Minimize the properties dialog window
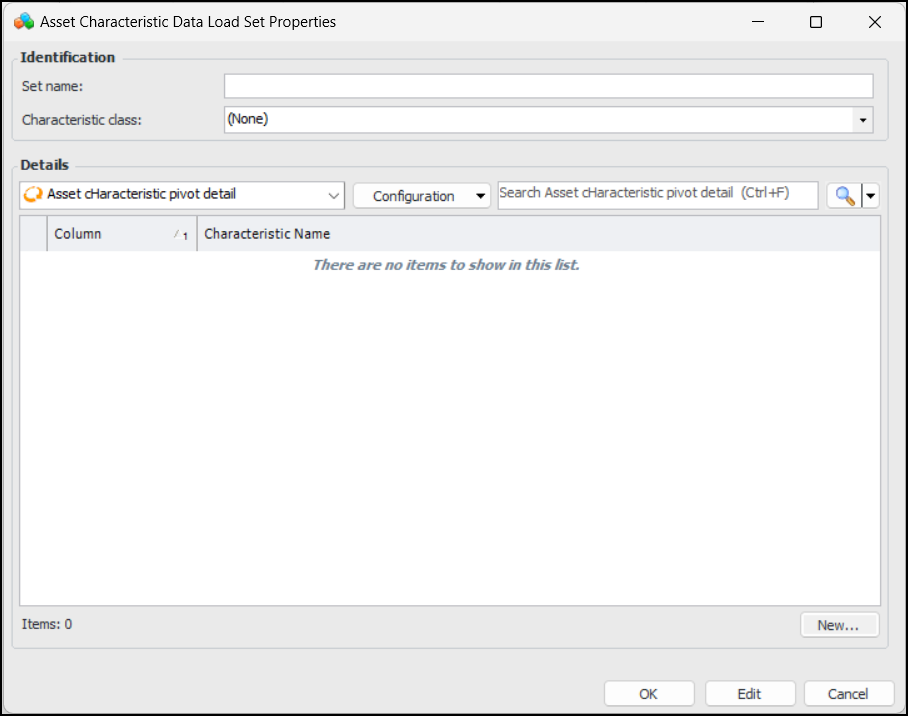The image size is (908, 716). (x=757, y=22)
